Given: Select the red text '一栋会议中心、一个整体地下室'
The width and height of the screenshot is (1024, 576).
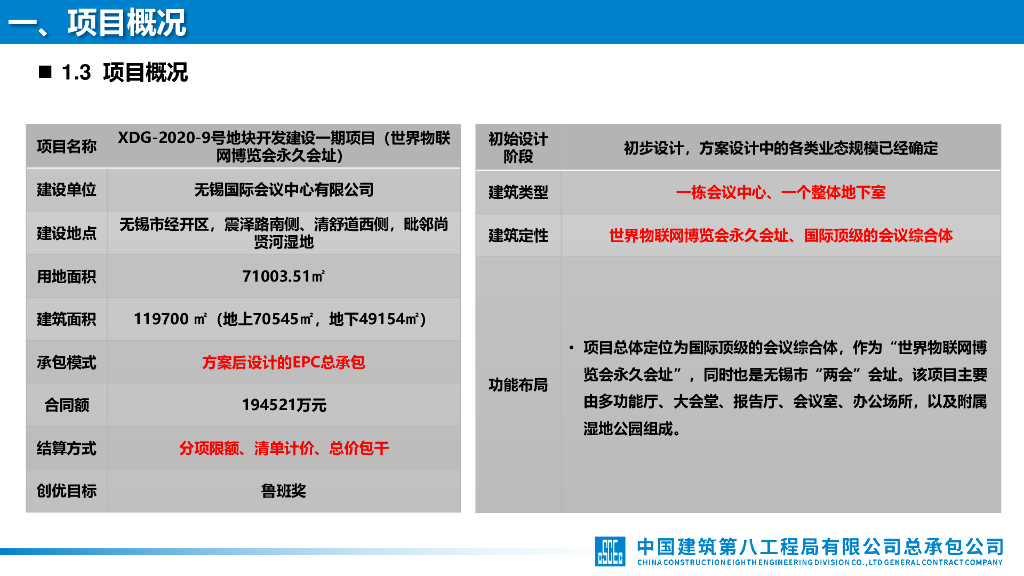Looking at the screenshot, I should [780, 193].
